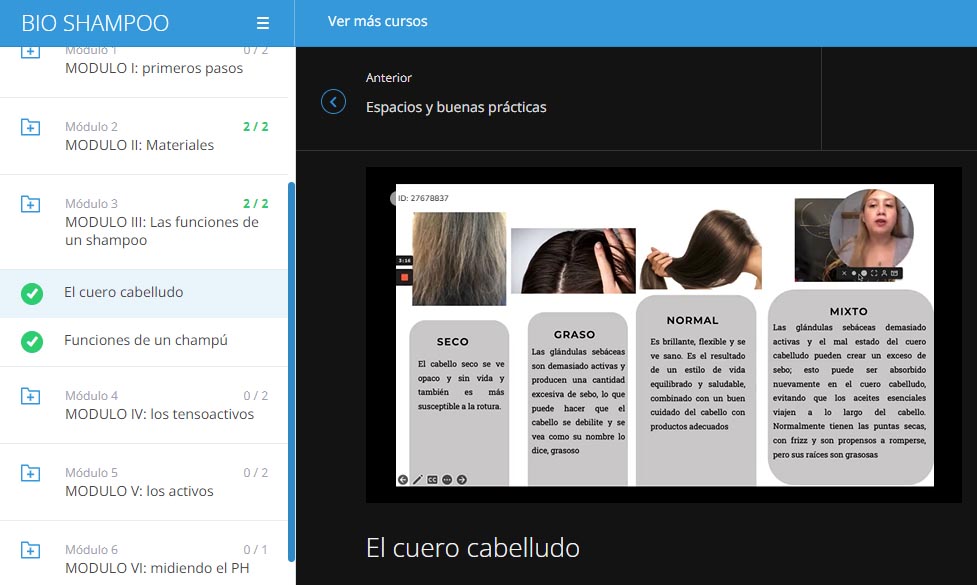
Task: Open Ver más cursos link
Action: click(378, 22)
